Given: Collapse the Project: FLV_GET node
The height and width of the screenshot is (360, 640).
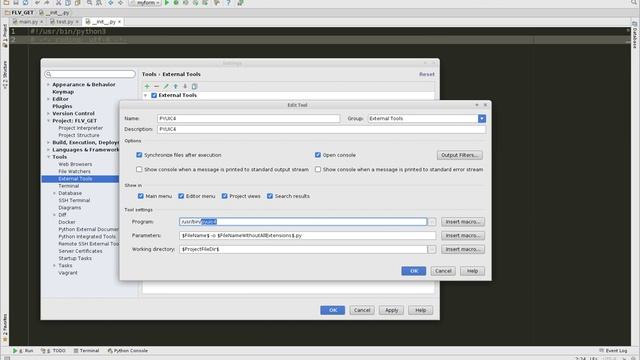Looking at the screenshot, I should (48, 121).
